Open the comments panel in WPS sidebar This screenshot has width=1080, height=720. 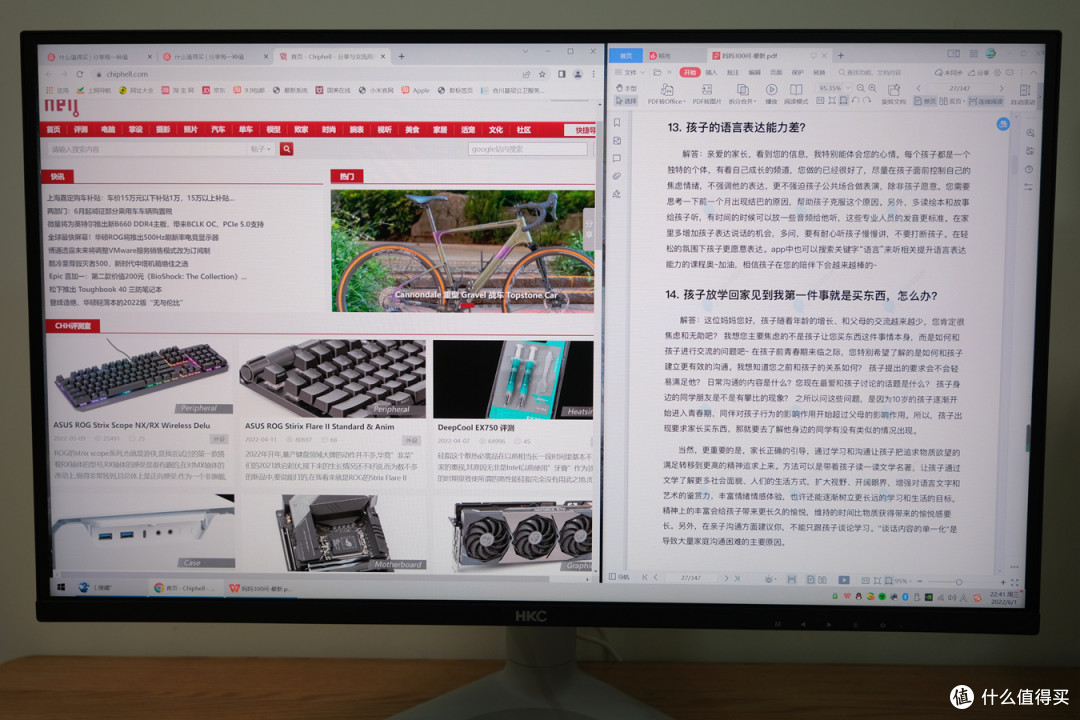[x=617, y=158]
